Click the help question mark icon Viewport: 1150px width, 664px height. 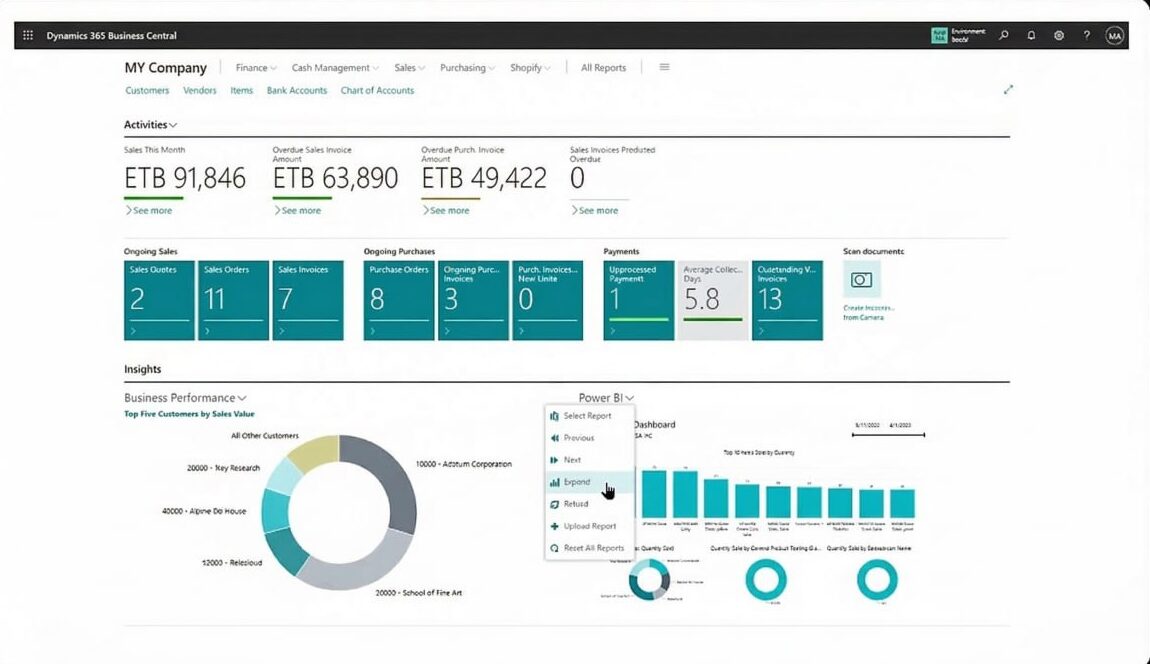[x=1087, y=36]
